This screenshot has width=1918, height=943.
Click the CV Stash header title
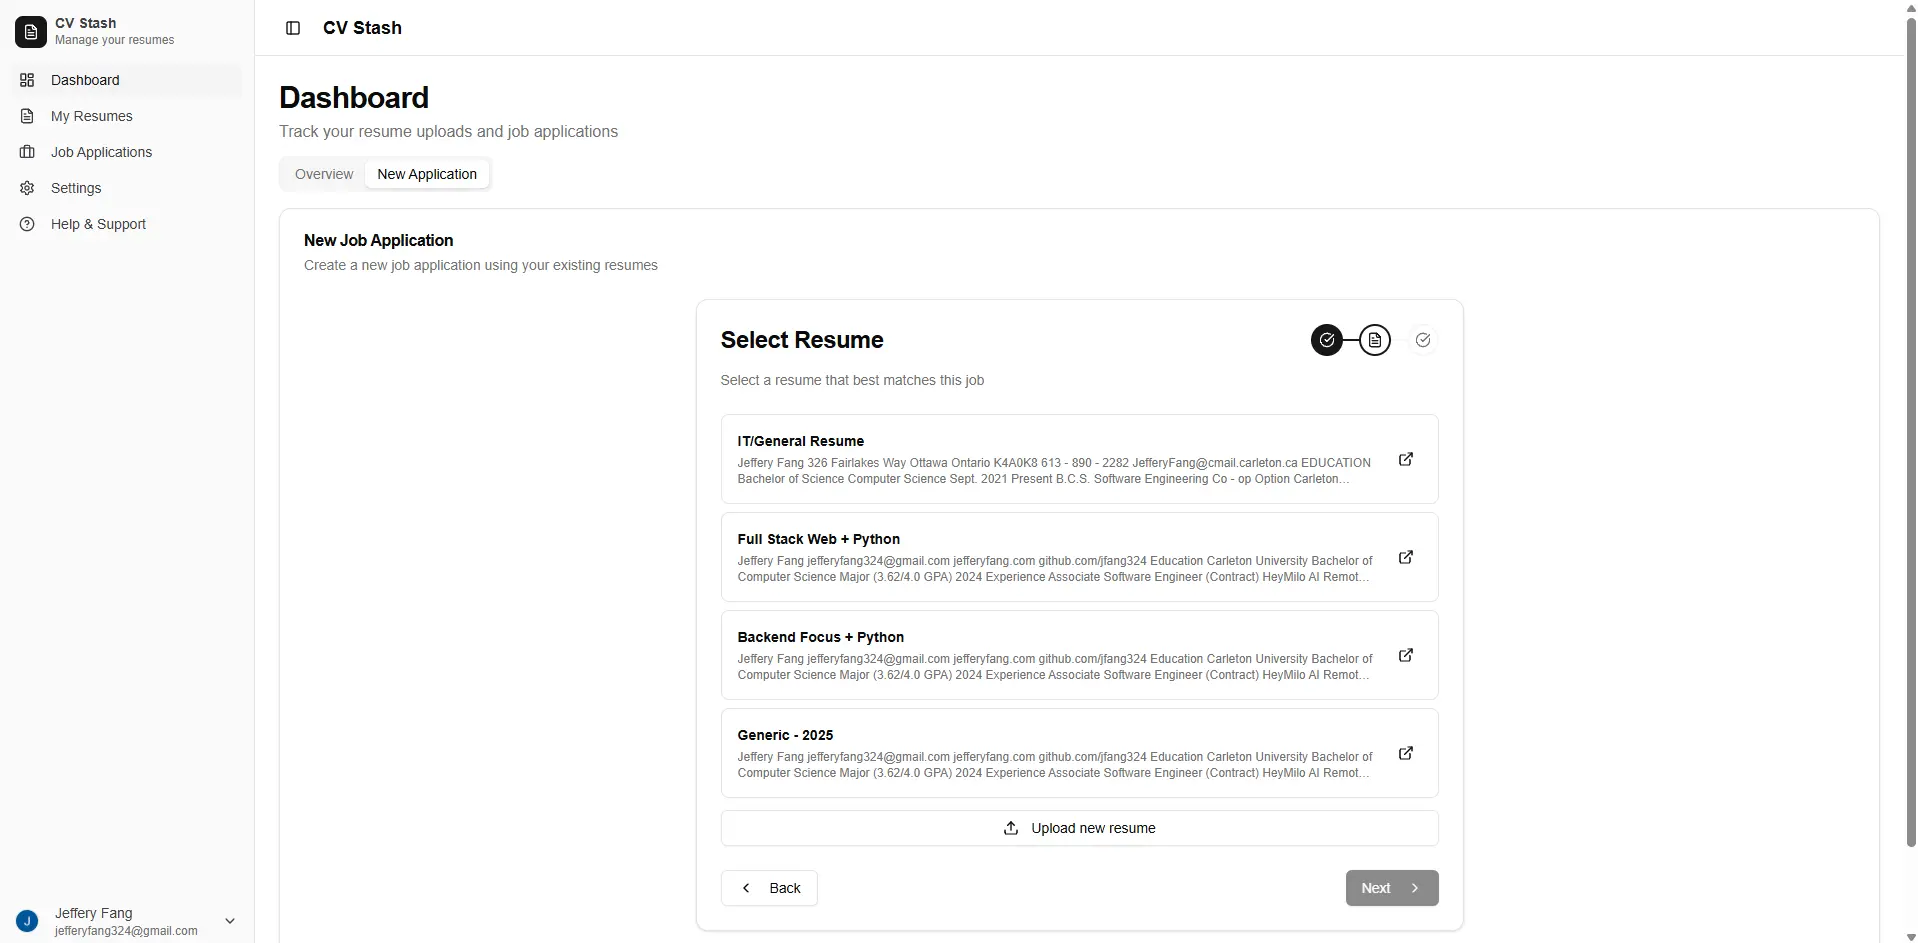pos(362,28)
